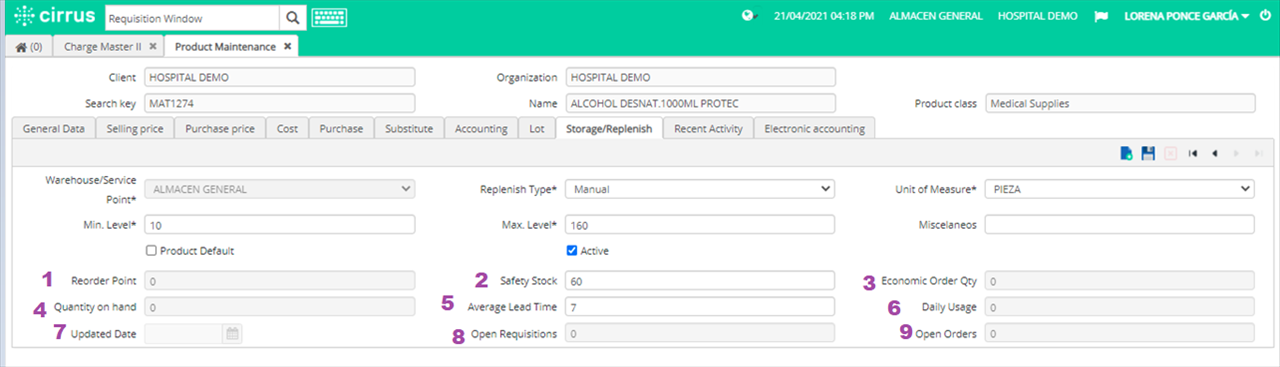Click the Client field

pyautogui.click(x=280, y=76)
